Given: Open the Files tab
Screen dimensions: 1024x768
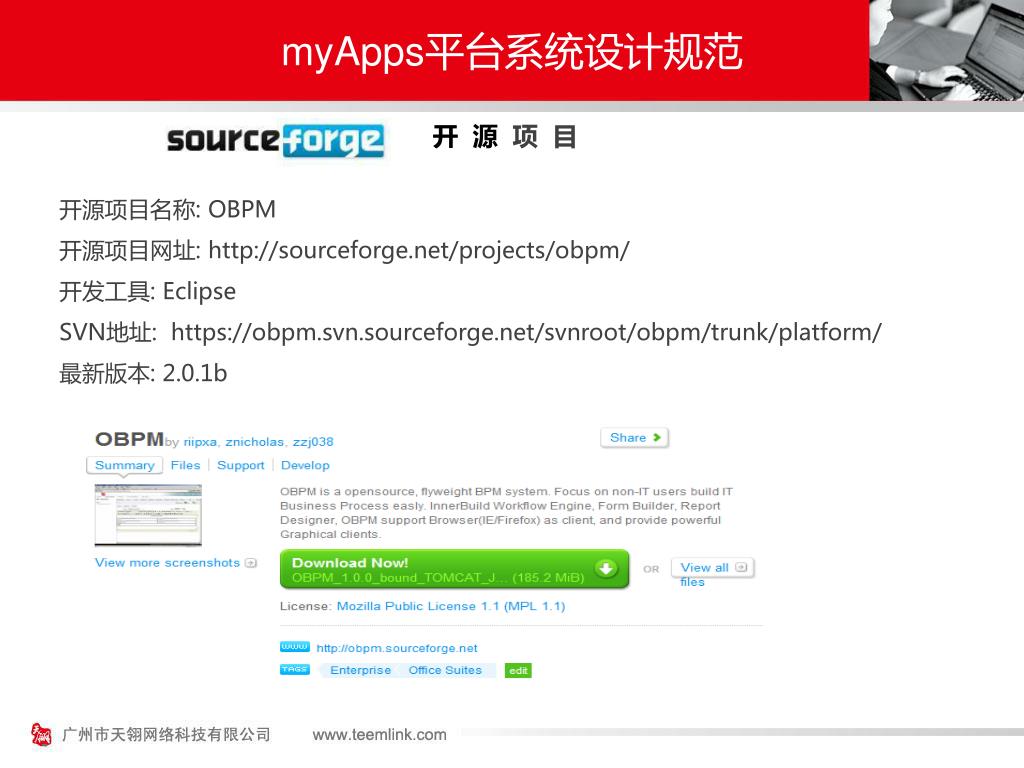Looking at the screenshot, I should [x=185, y=465].
